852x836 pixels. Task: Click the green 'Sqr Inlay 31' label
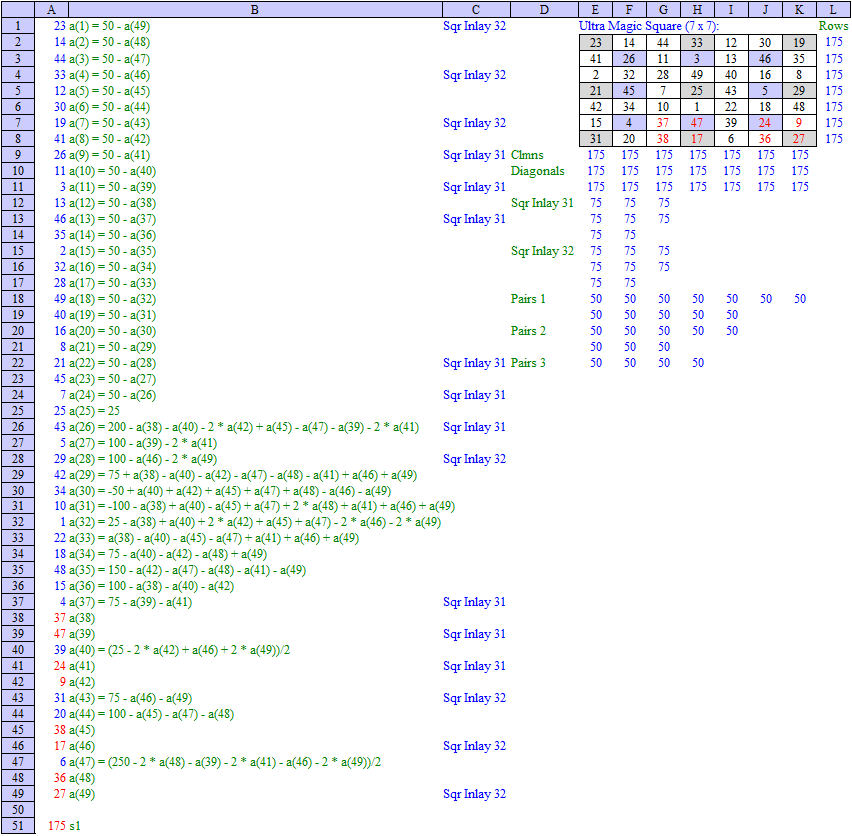click(x=542, y=203)
